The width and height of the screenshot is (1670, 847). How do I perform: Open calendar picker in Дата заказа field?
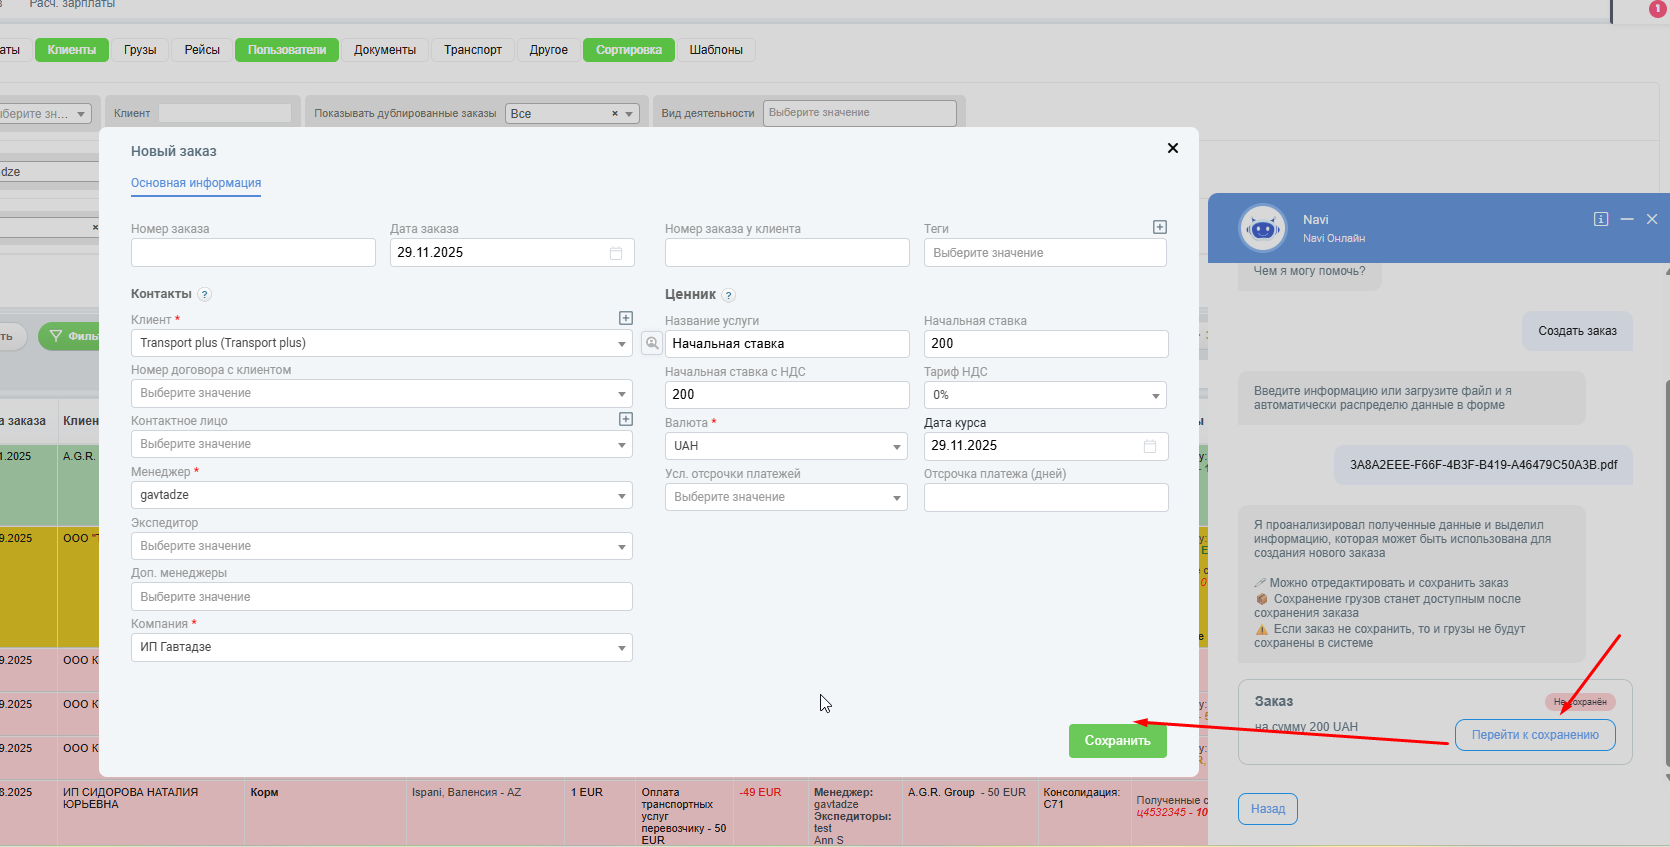(616, 253)
